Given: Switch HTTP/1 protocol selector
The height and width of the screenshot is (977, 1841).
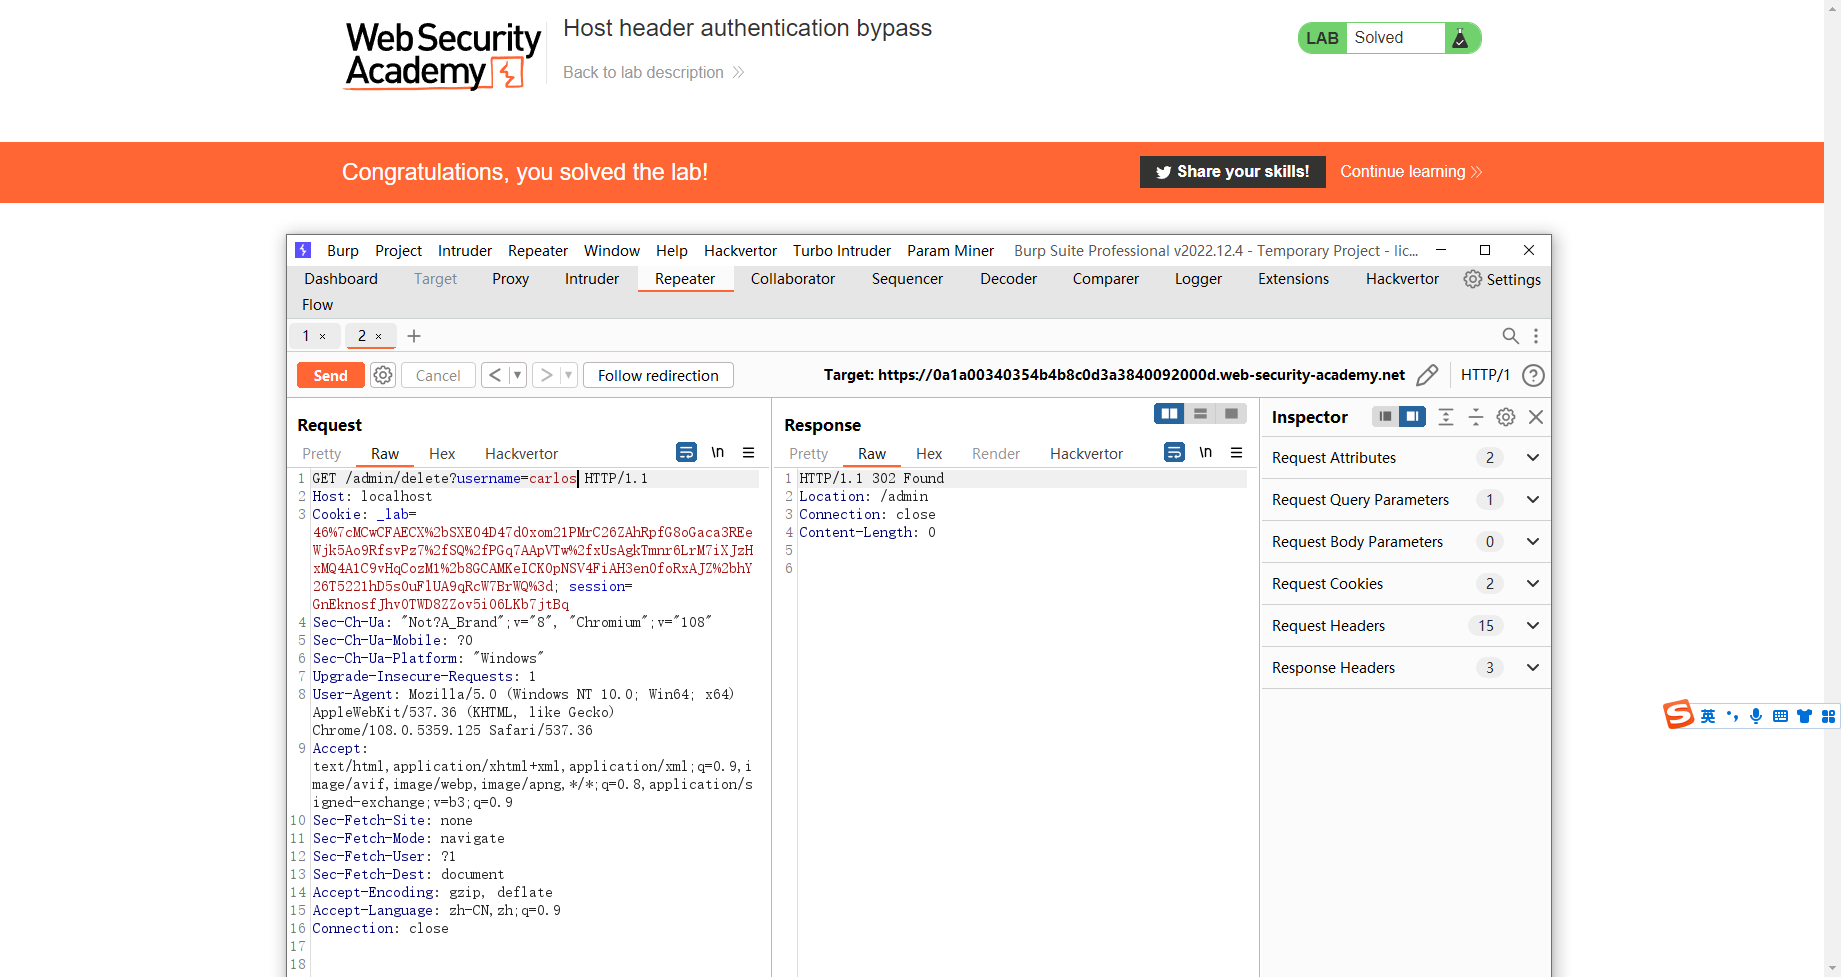Looking at the screenshot, I should [x=1485, y=375].
